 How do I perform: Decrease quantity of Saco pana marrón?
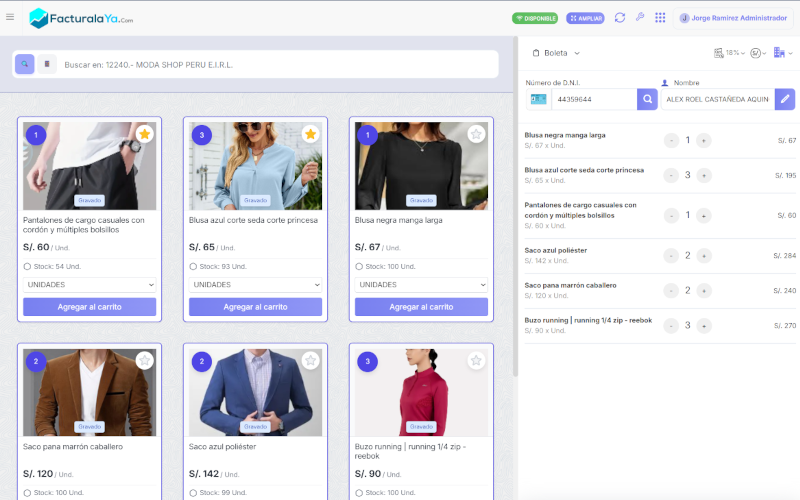(x=671, y=291)
